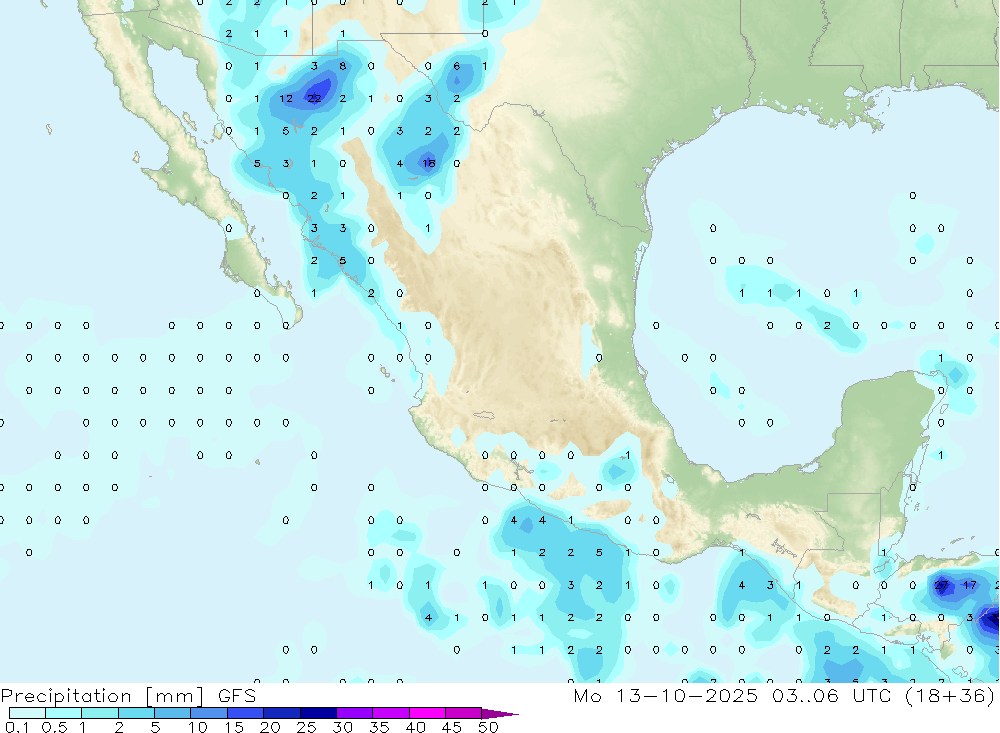Click the 40–45 mm magenta legend swatch
Viewport: 1000px width, 733px height.
click(427, 713)
